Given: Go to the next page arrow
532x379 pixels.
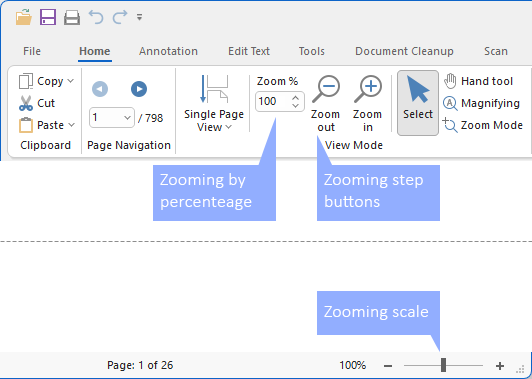Looking at the screenshot, I should coord(139,89).
